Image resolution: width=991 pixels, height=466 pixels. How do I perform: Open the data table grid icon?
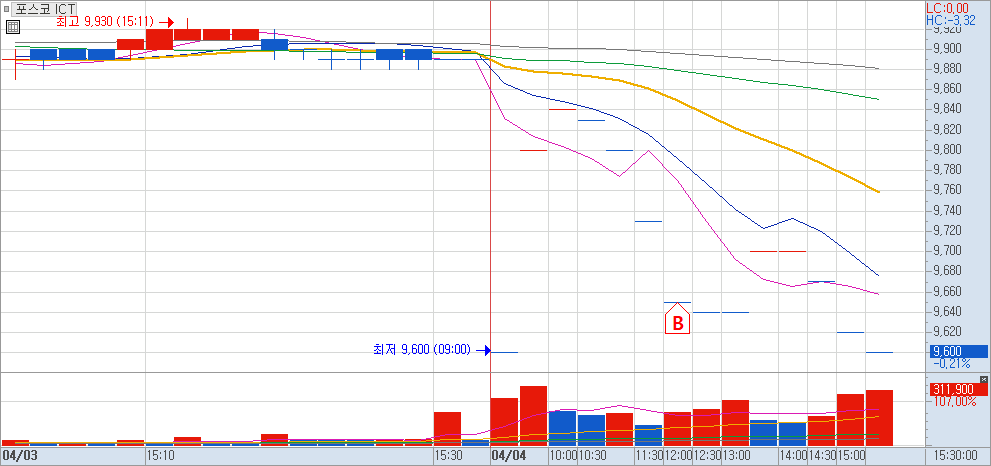click(x=13, y=27)
